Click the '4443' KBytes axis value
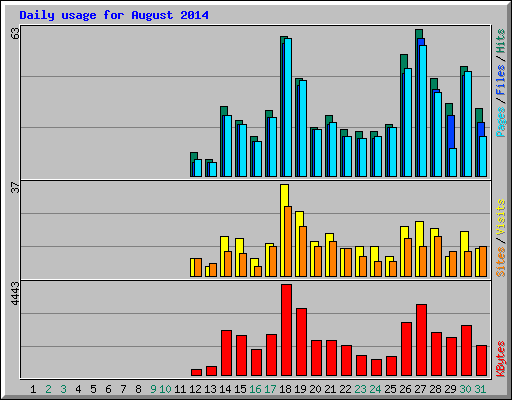The image size is (512, 400). tap(15, 293)
